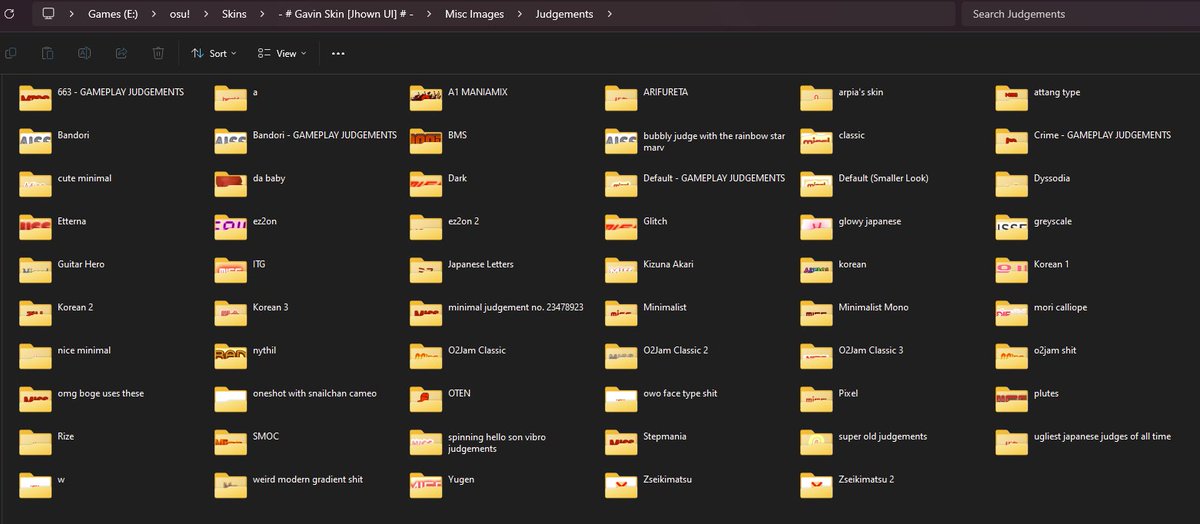Image resolution: width=1200 pixels, height=524 pixels.
Task: Navigate to Misc Images in breadcrumb
Action: tap(474, 14)
